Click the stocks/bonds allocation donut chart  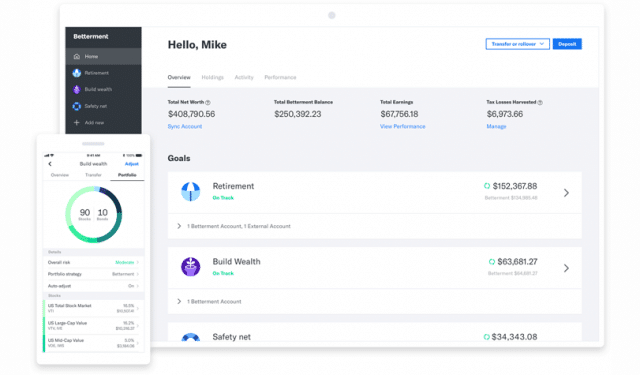point(93,214)
